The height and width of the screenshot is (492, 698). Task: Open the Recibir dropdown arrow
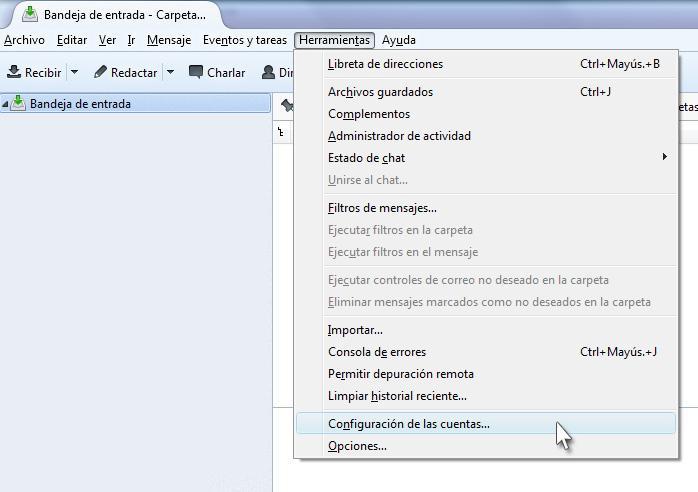click(x=74, y=72)
